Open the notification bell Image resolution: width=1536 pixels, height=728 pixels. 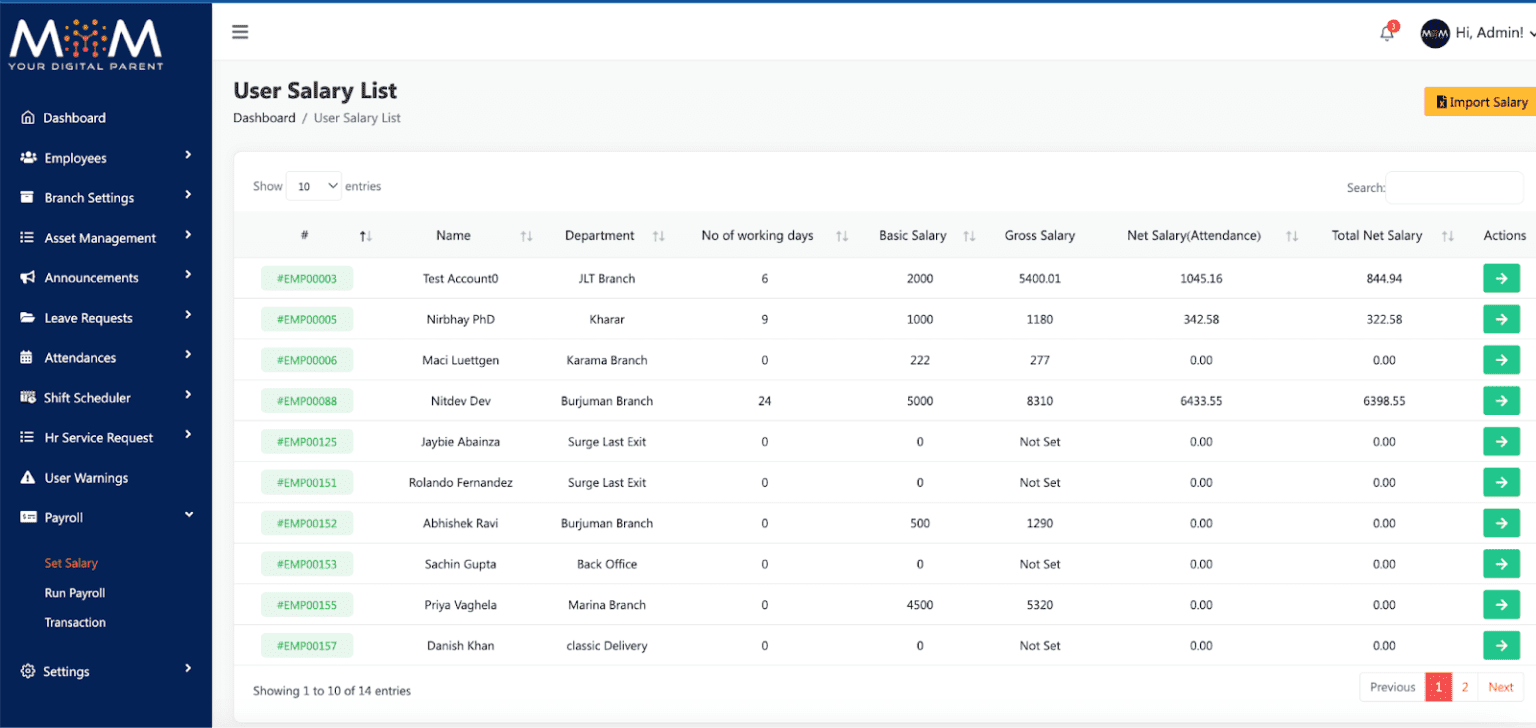pyautogui.click(x=1387, y=33)
